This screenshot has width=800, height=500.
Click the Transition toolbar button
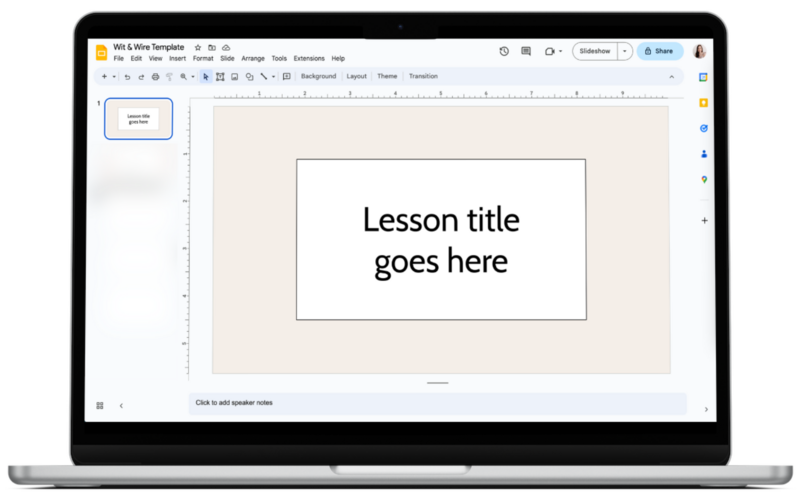point(423,76)
